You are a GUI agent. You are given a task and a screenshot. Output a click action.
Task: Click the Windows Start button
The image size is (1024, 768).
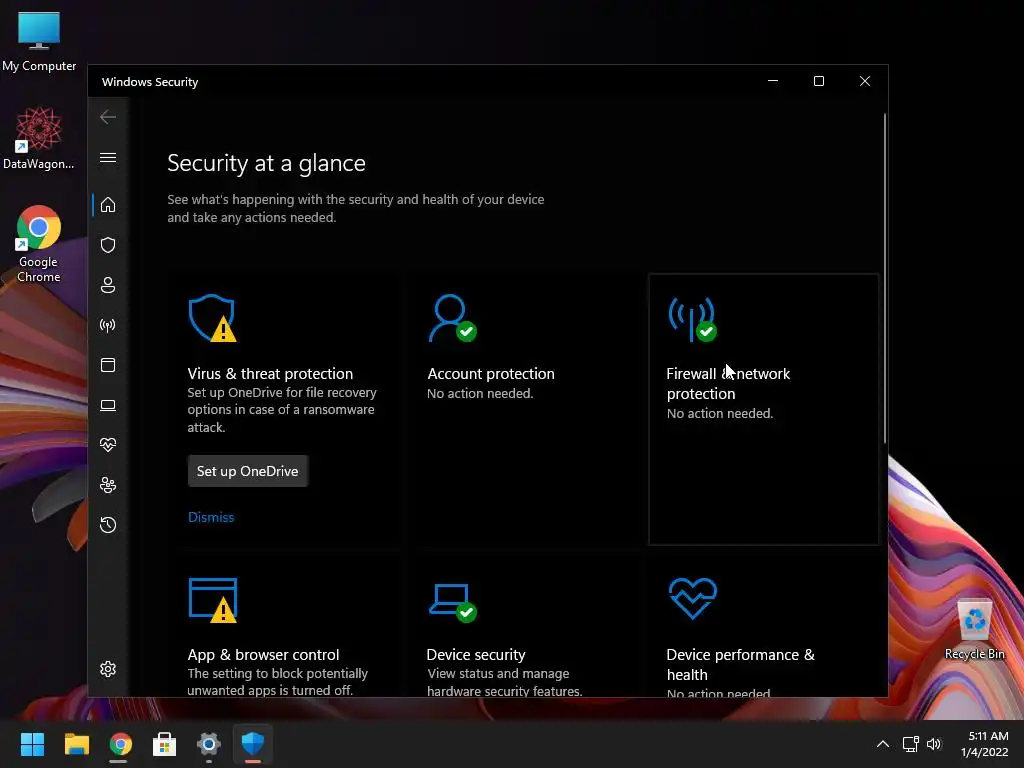32,744
